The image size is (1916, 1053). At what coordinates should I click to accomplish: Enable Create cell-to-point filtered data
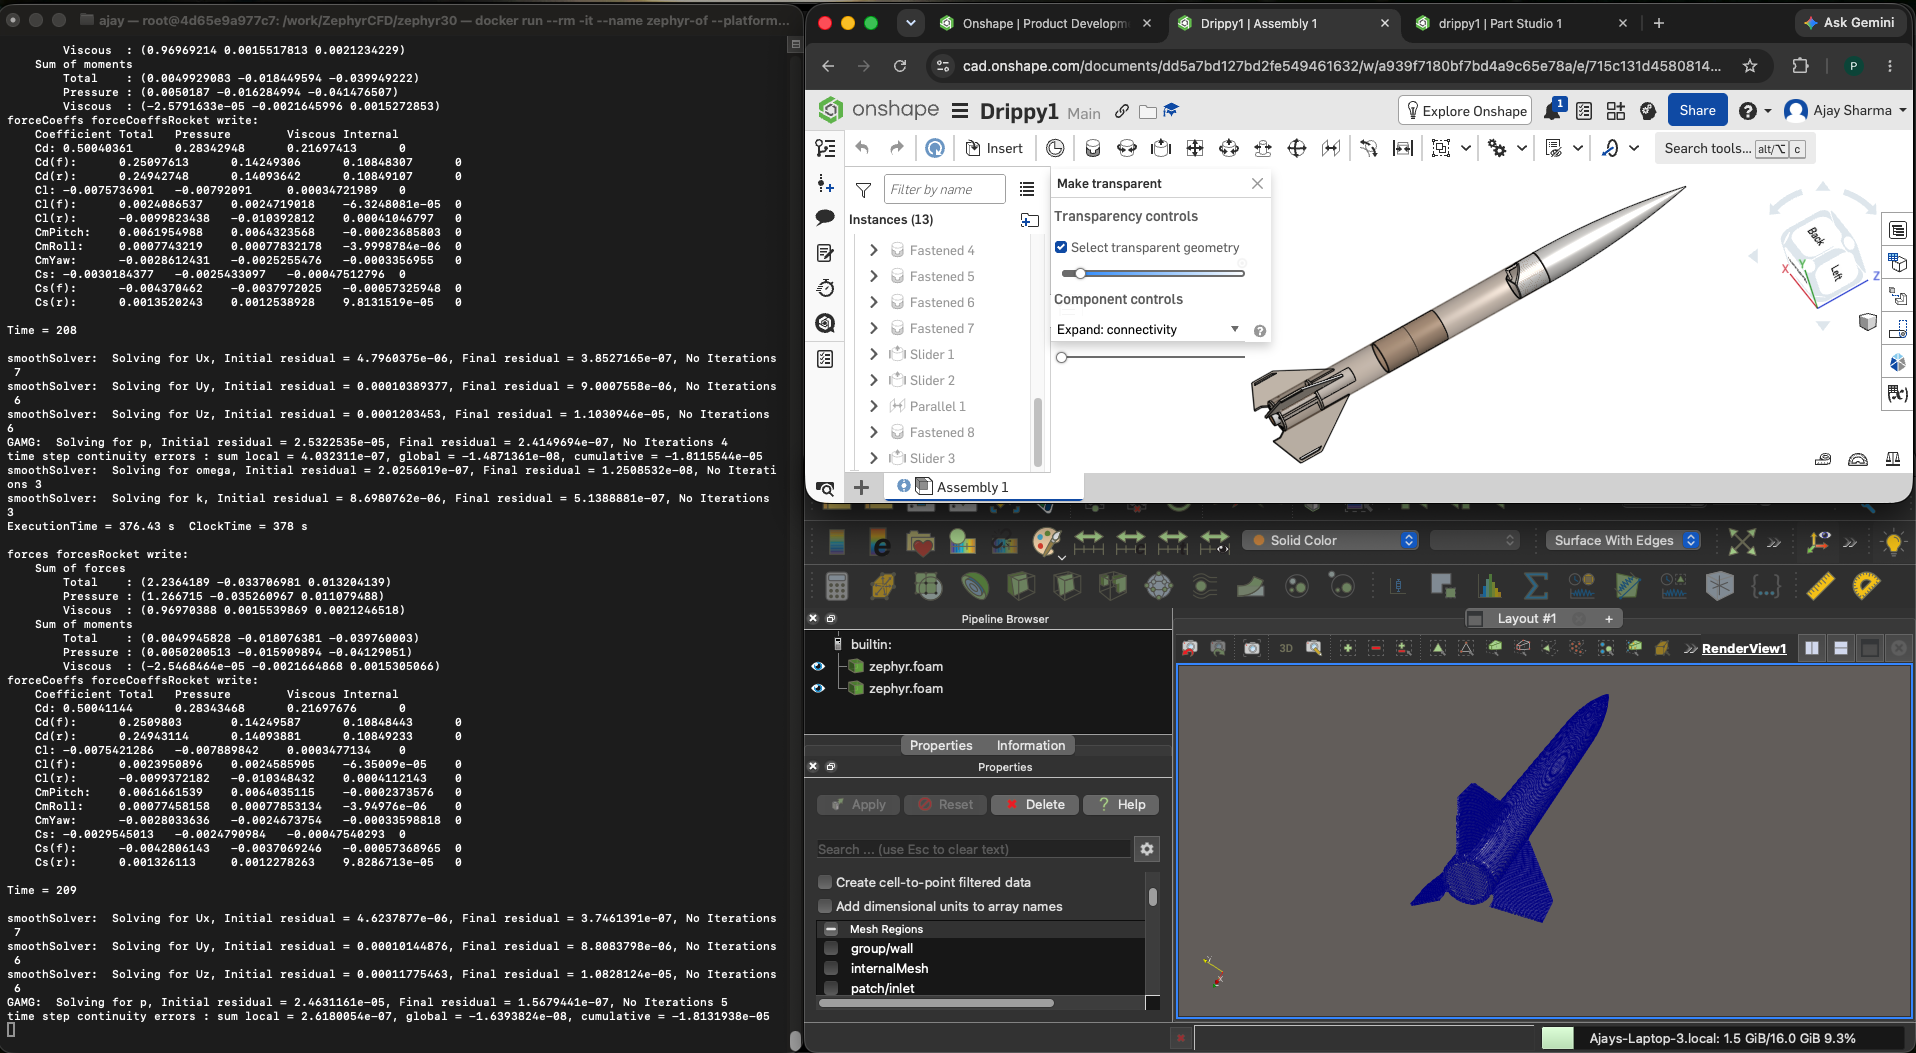pyautogui.click(x=825, y=882)
